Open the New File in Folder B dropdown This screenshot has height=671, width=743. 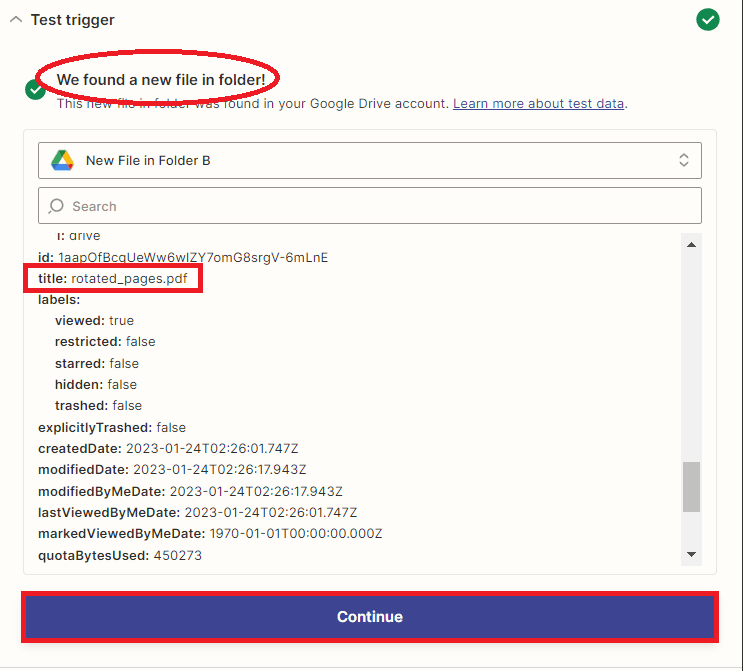(369, 160)
